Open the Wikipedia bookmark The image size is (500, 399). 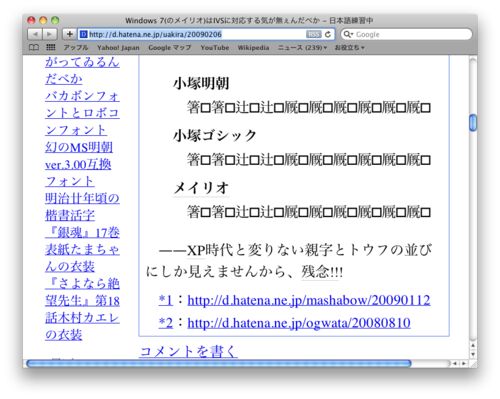coord(253,48)
